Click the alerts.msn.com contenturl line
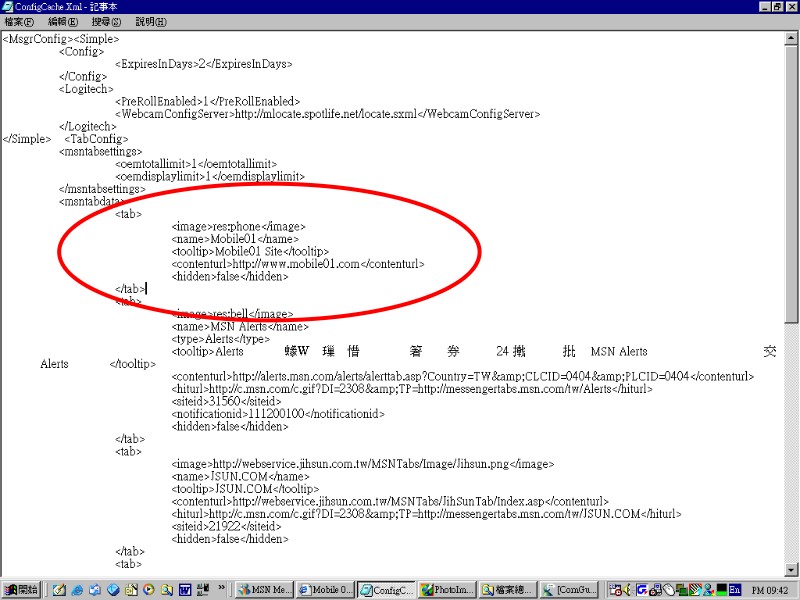 pos(463,377)
